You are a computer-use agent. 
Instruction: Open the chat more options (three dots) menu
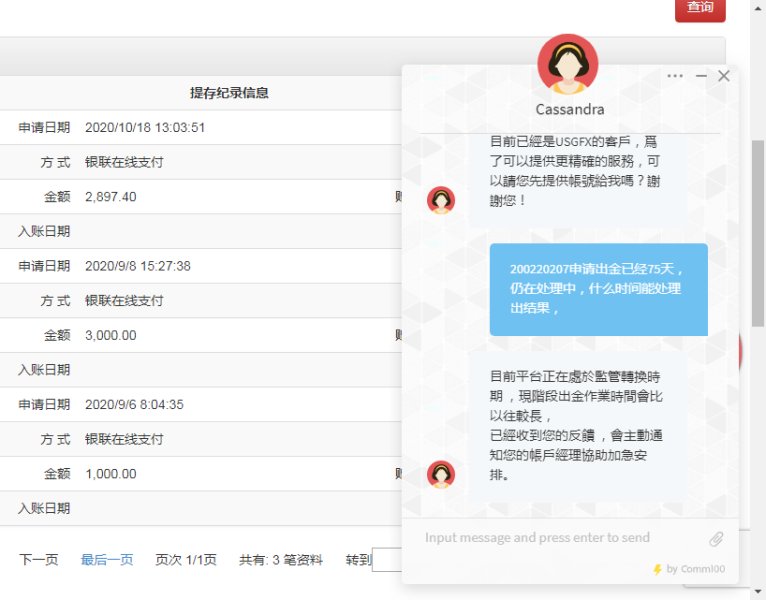[675, 76]
